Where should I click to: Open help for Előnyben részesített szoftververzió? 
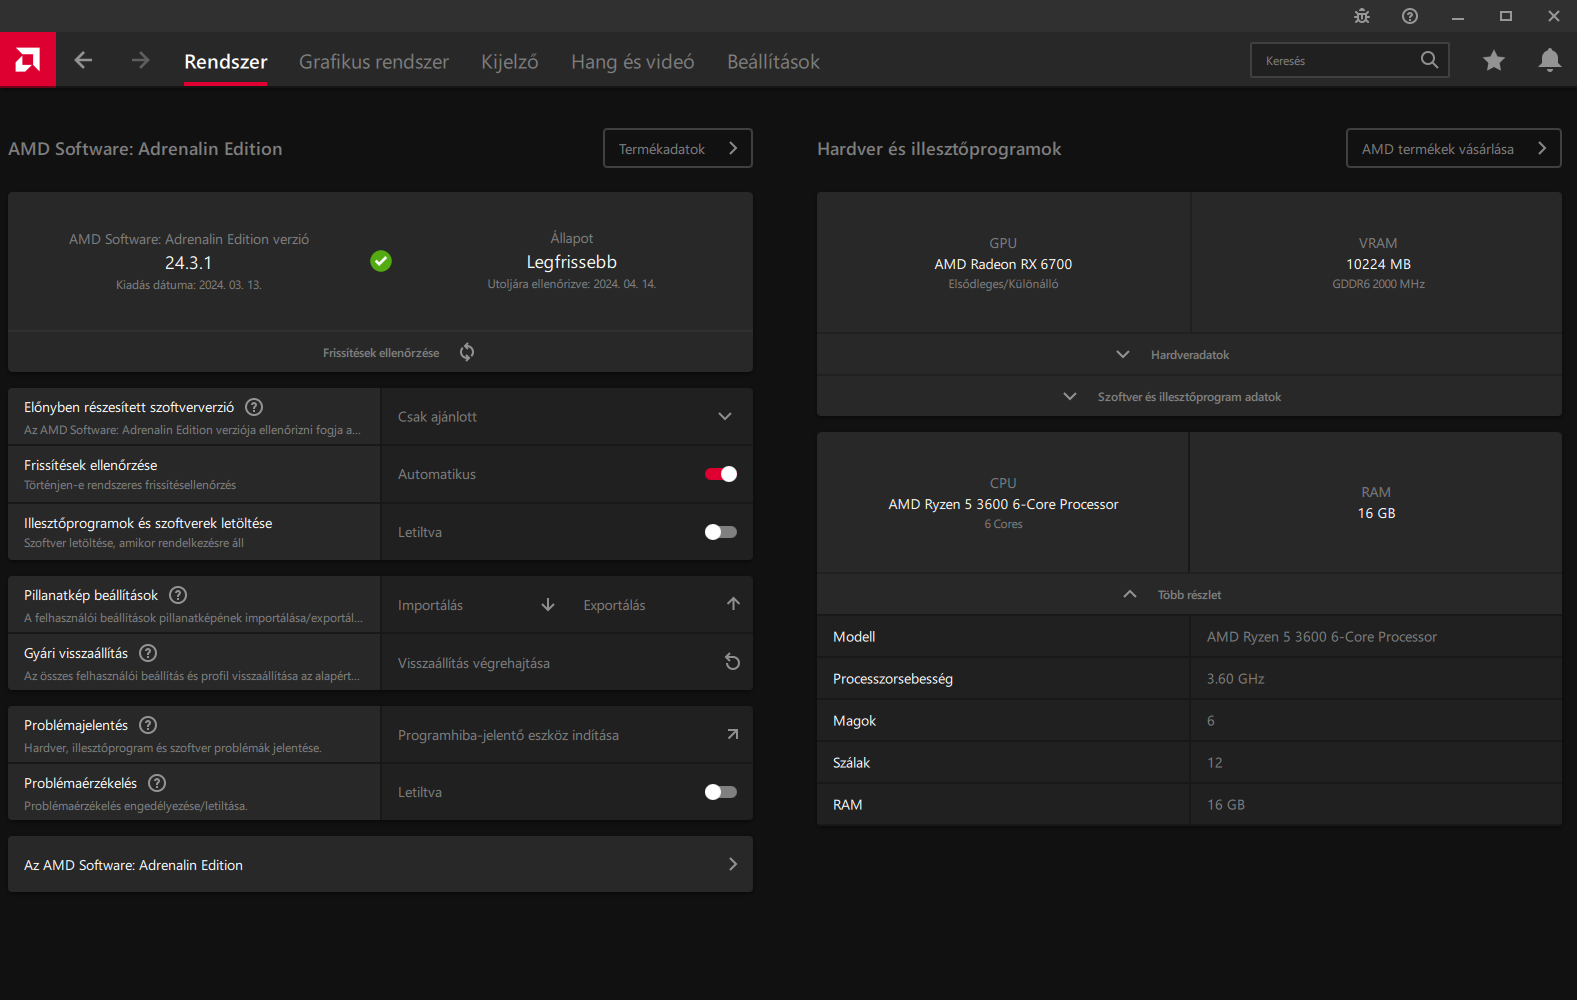point(254,407)
